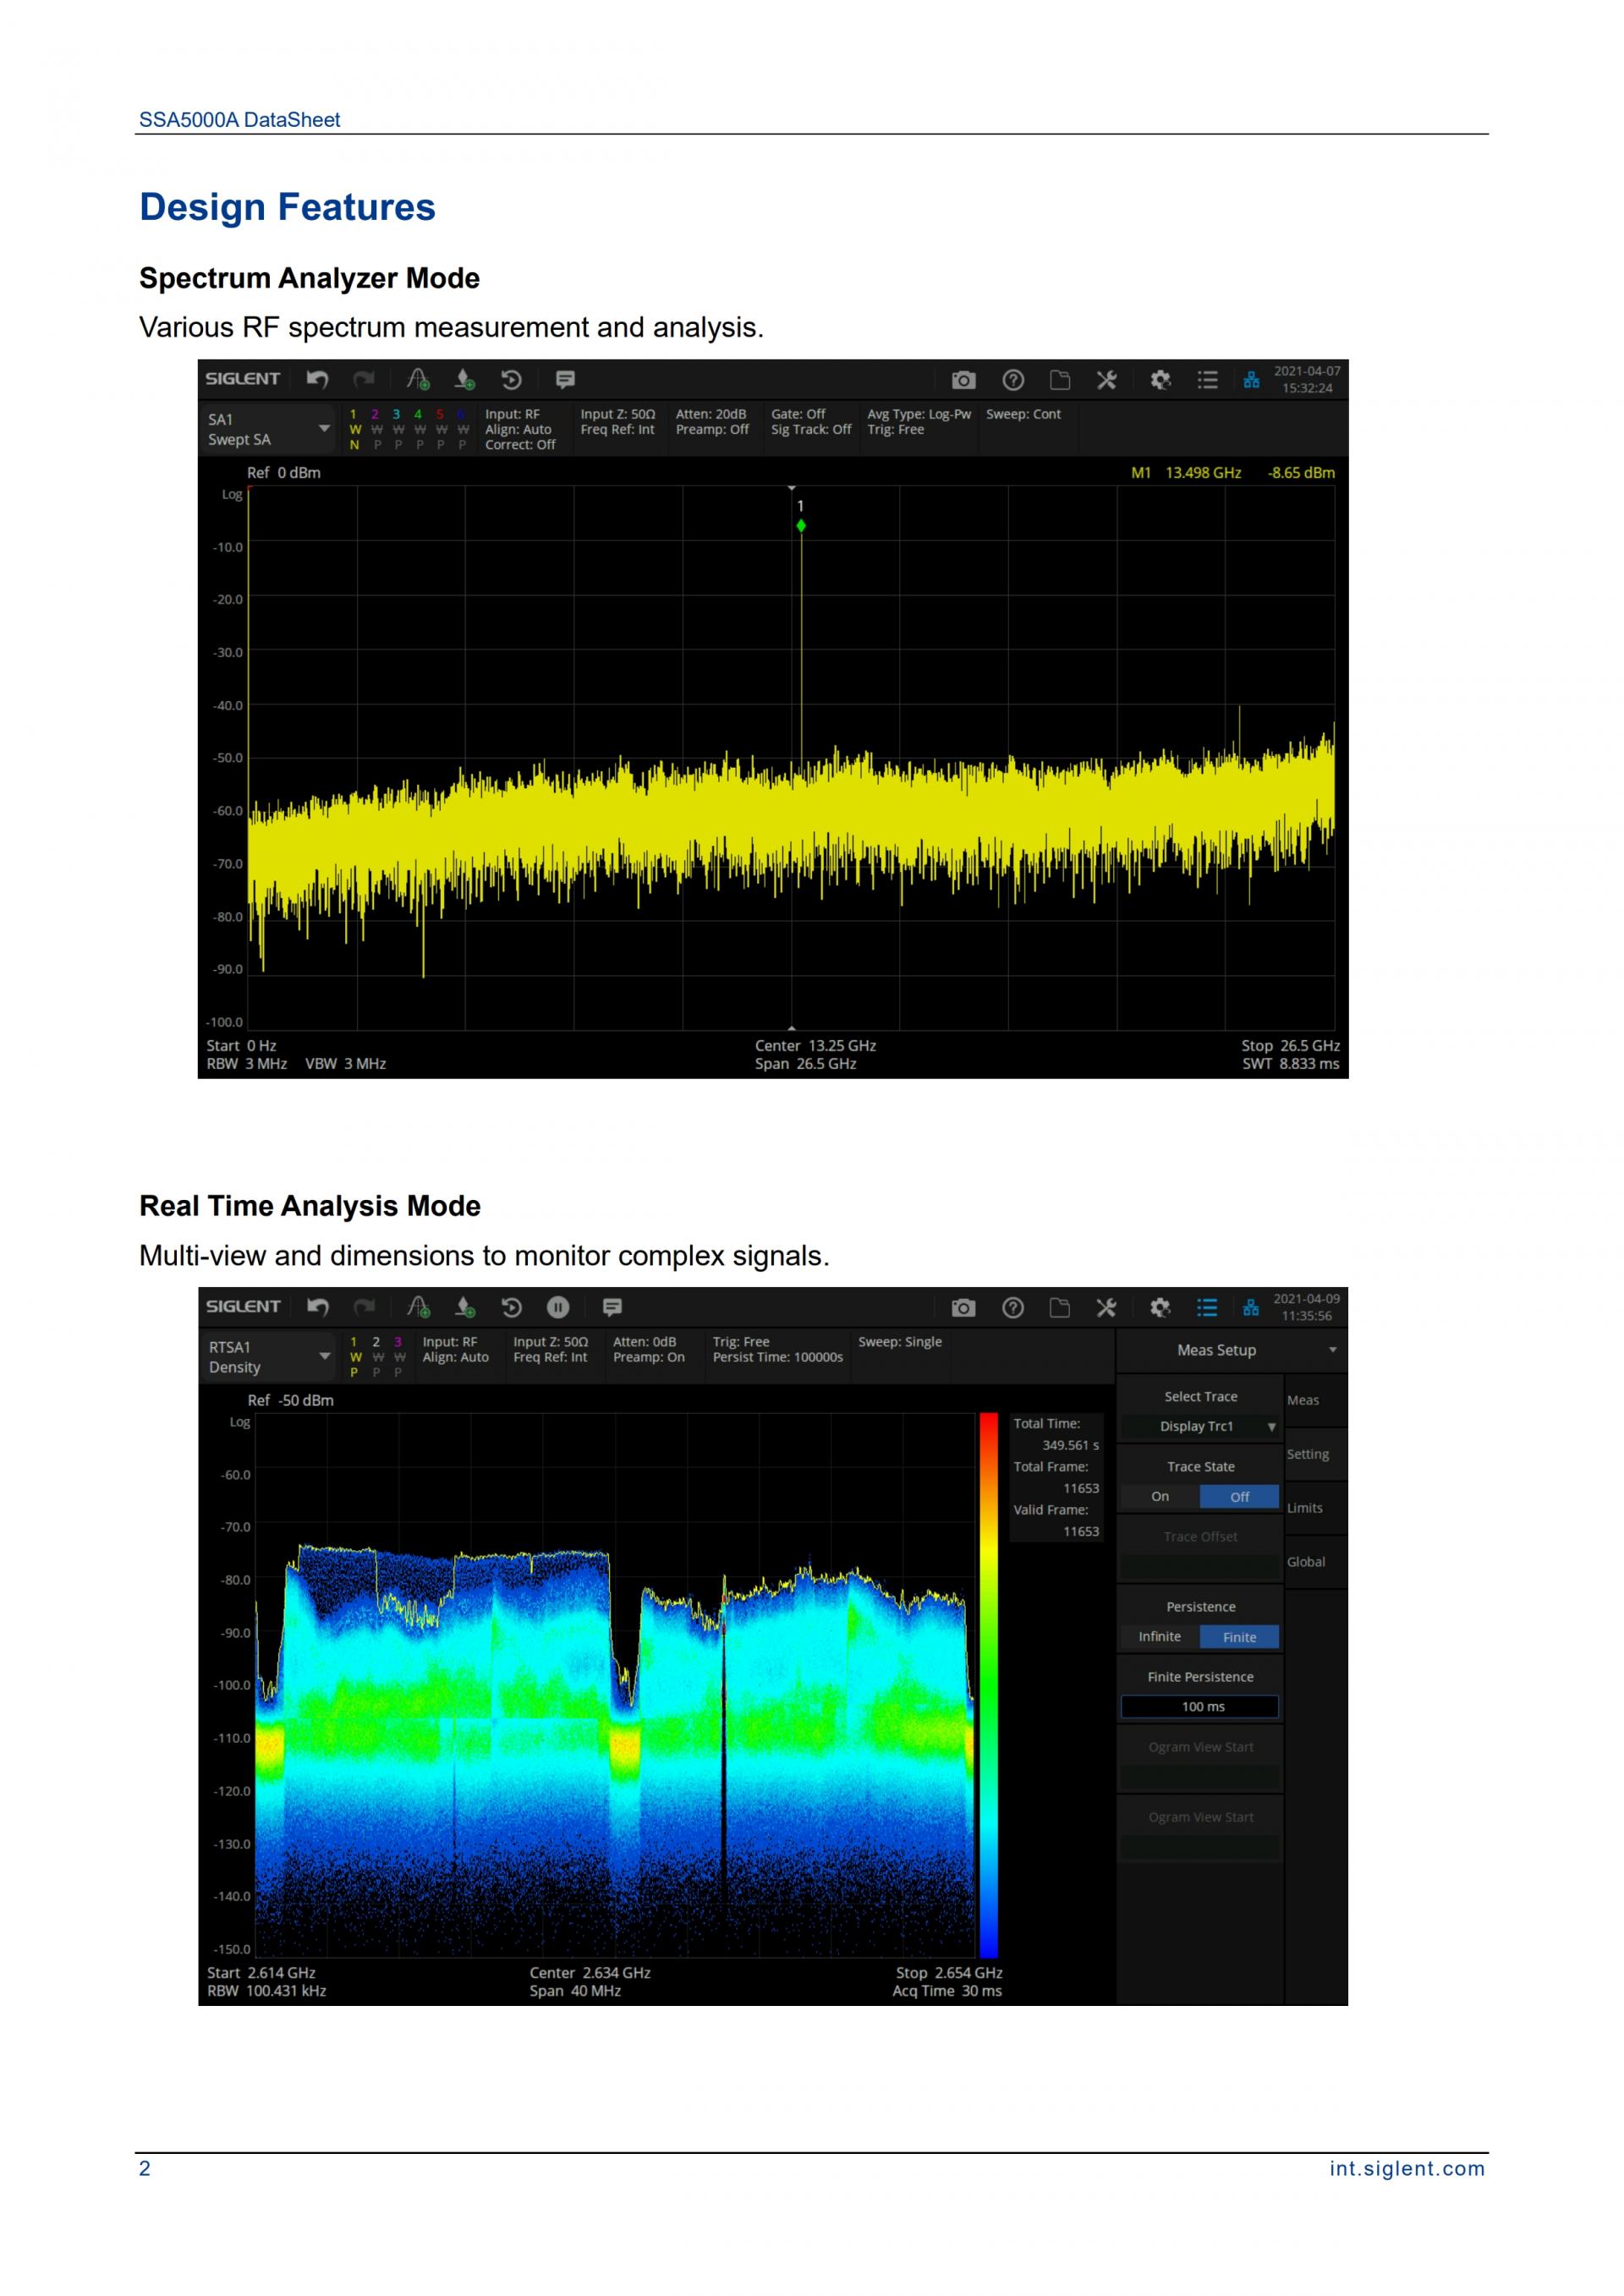1624x2296 pixels.
Task: Open the Limits side tab
Action: (1305, 1507)
